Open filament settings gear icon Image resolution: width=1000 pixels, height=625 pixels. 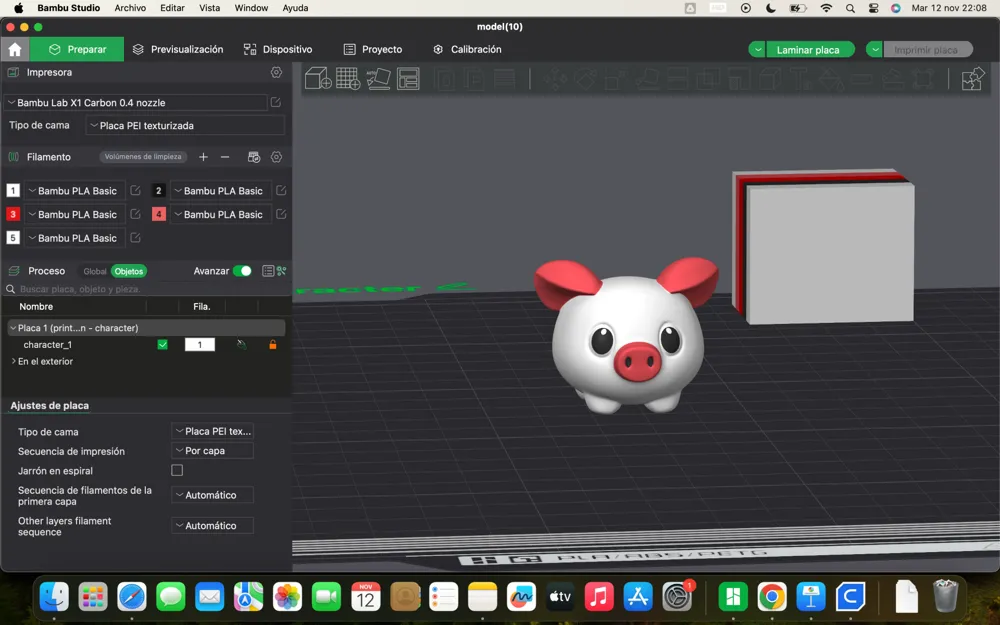[276, 157]
